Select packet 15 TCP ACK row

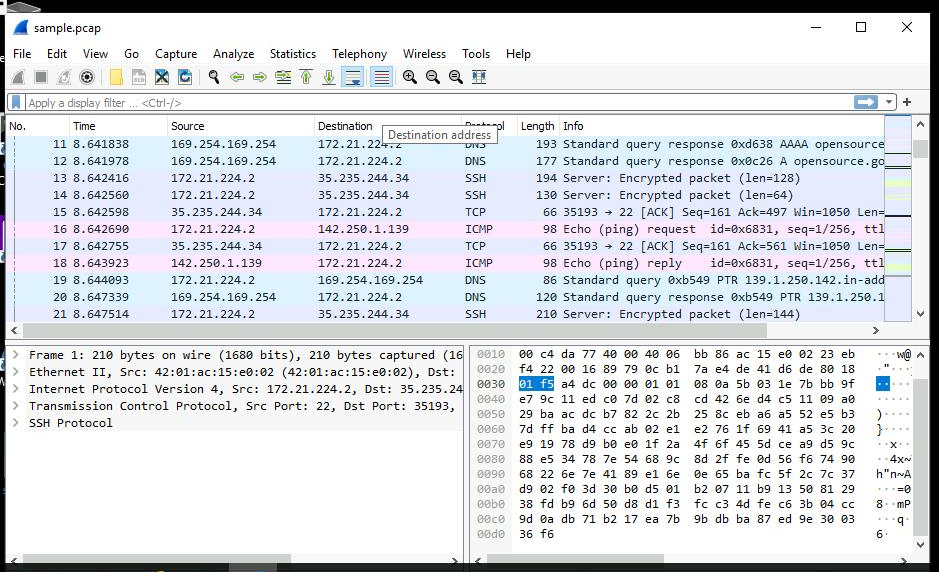tap(445, 212)
